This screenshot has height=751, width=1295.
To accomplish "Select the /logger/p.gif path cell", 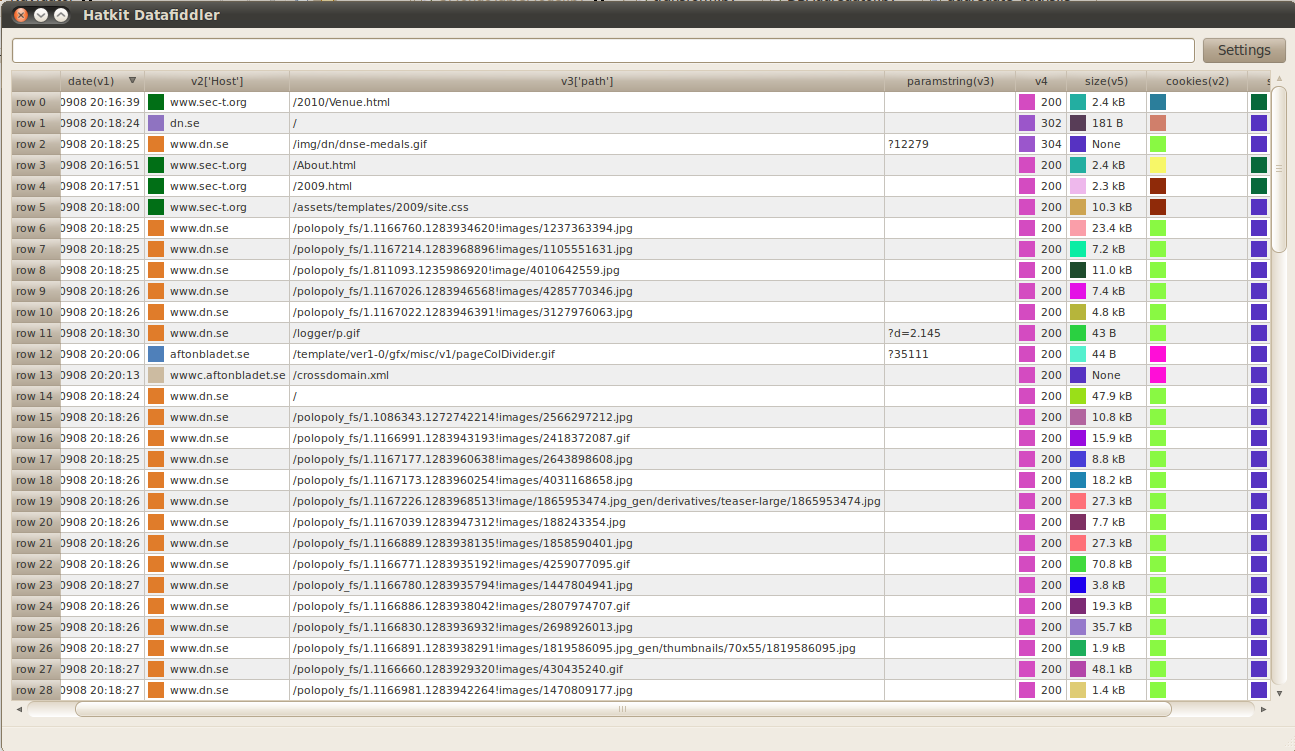I will [587, 333].
